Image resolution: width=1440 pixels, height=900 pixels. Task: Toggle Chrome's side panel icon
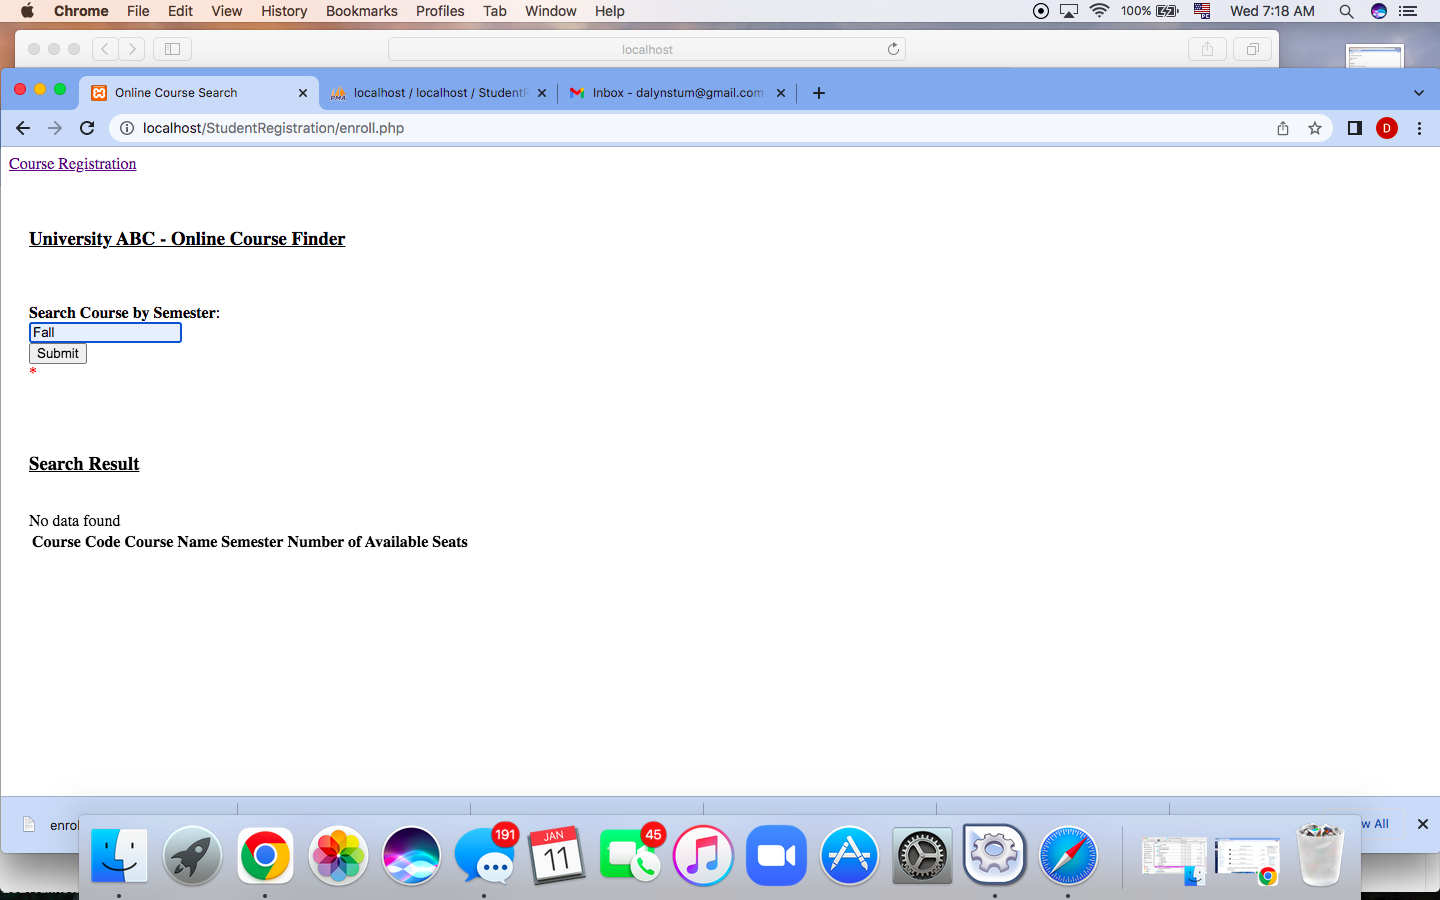point(1354,128)
